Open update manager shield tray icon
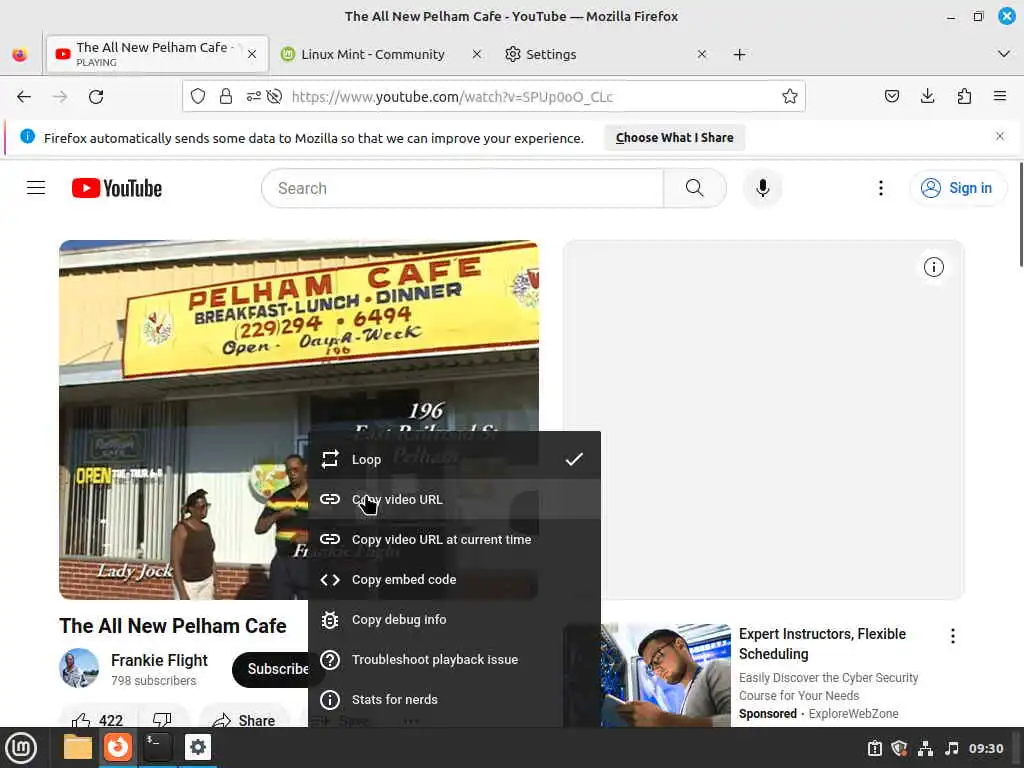The height and width of the screenshot is (768, 1024). [x=899, y=748]
